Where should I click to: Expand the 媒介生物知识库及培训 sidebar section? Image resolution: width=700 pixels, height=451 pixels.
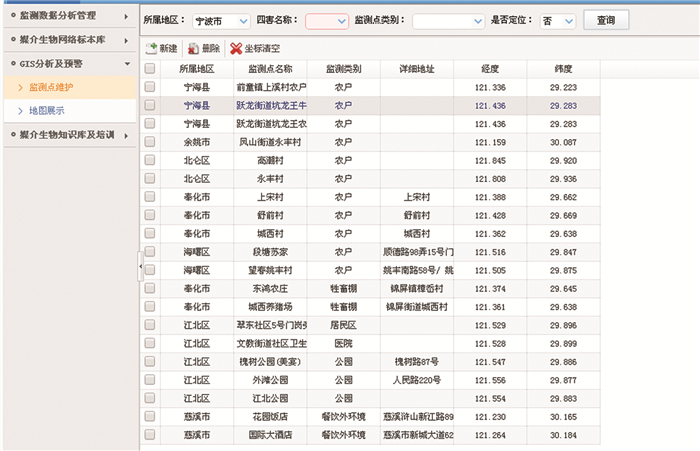69,134
